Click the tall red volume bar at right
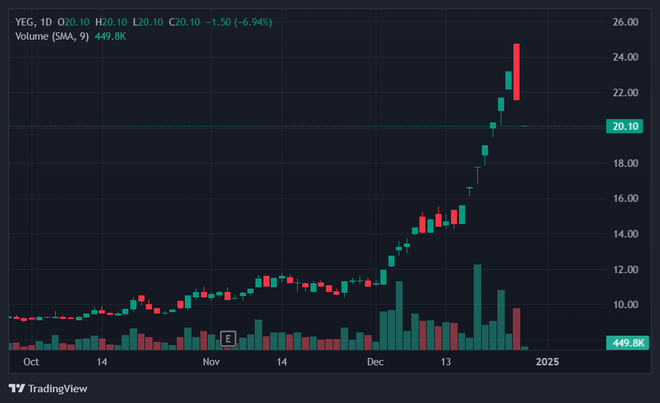660x403 pixels. pyautogui.click(x=516, y=329)
